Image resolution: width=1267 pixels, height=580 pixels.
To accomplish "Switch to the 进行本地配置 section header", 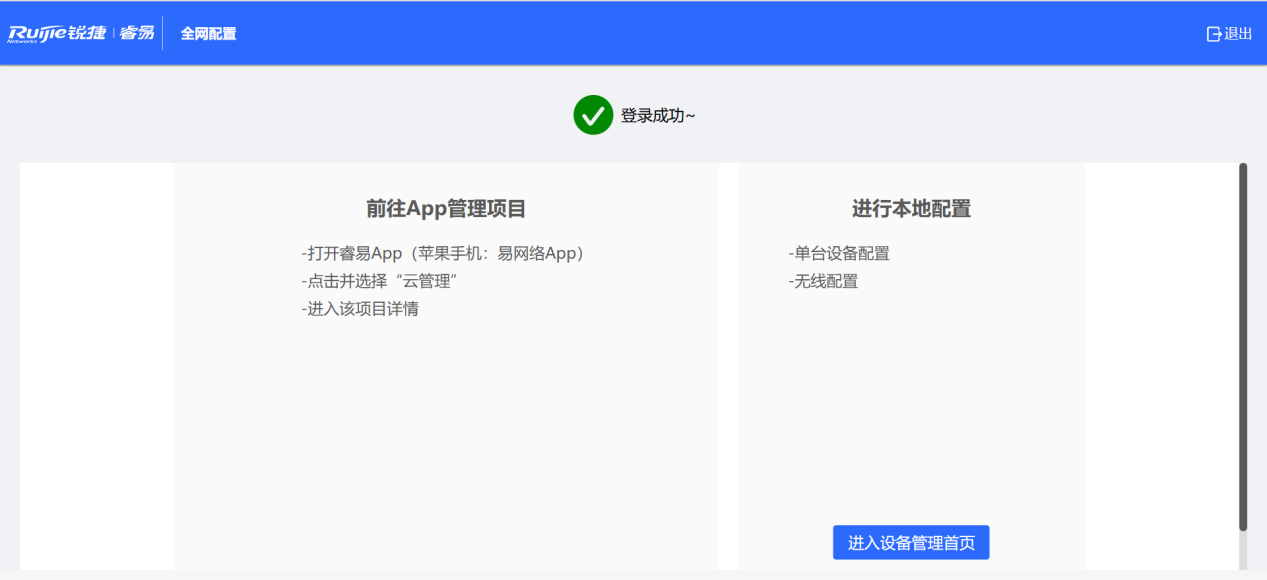I will (x=910, y=208).
